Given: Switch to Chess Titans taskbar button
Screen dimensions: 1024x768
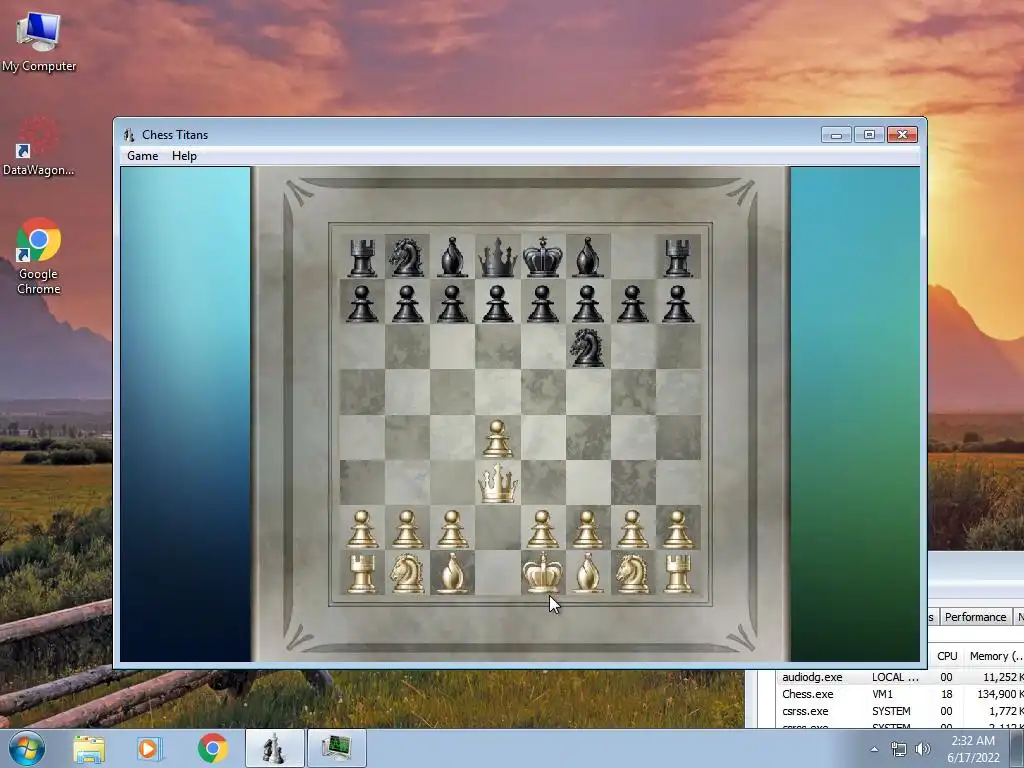Looking at the screenshot, I should click(275, 748).
